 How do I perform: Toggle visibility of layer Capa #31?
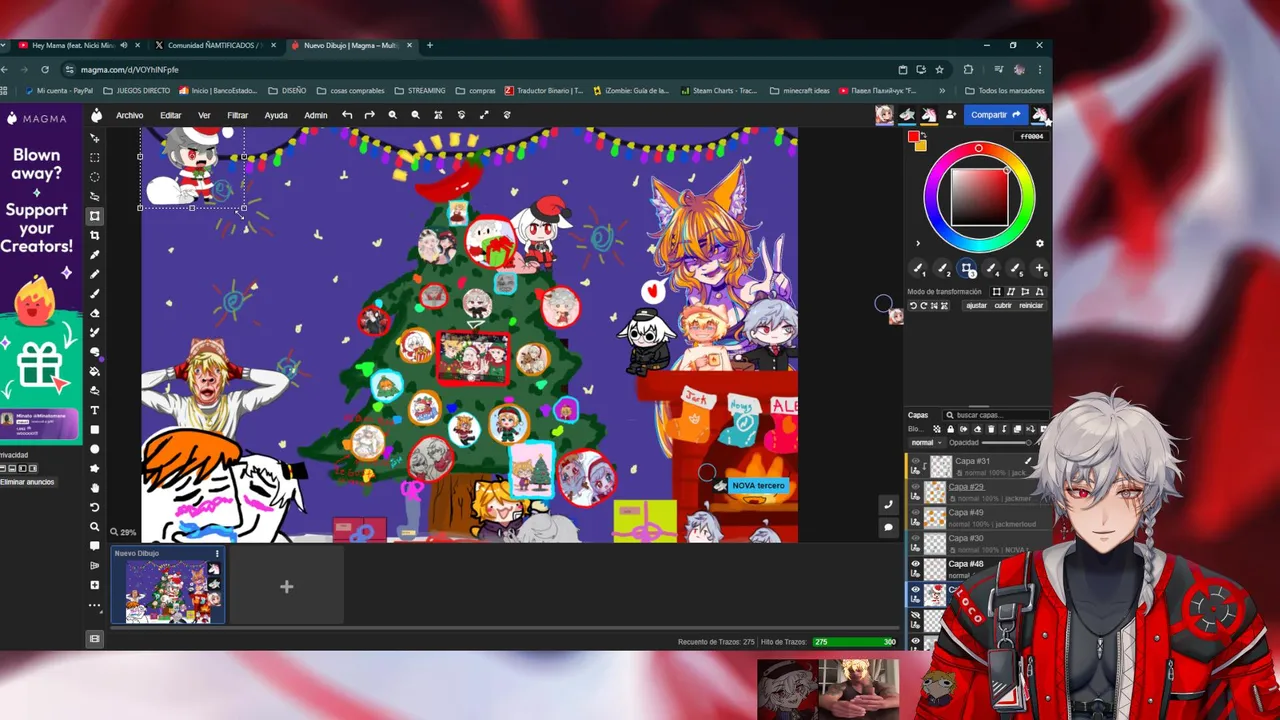[x=915, y=461]
